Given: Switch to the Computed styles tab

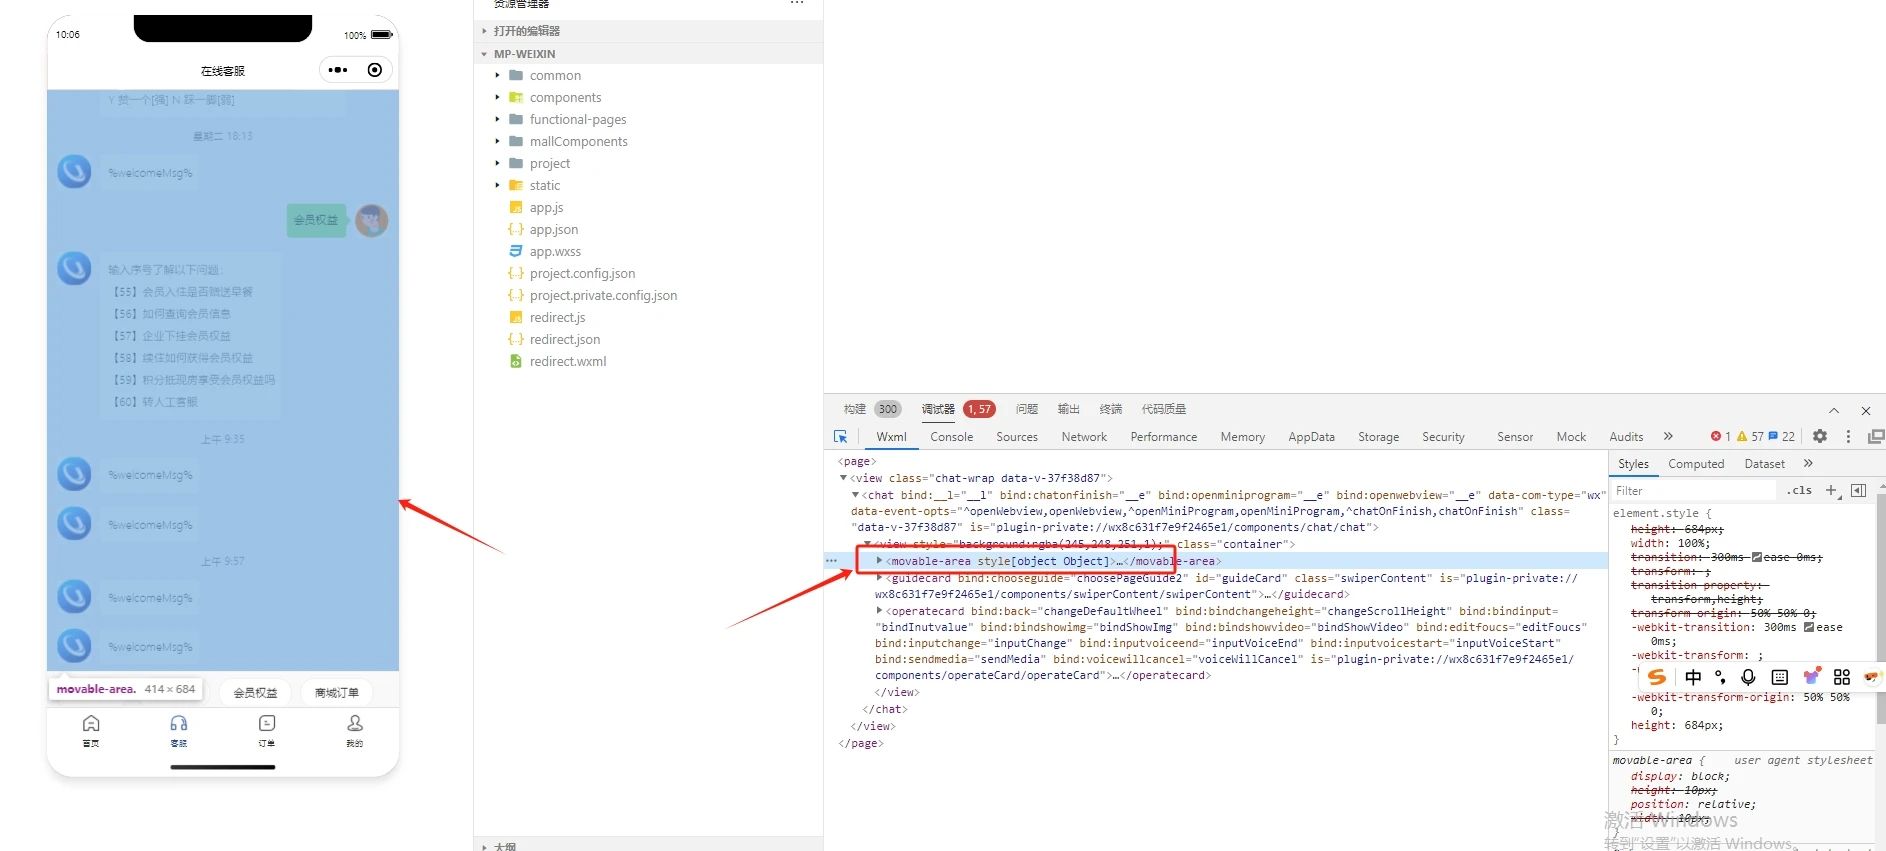Looking at the screenshot, I should (x=1696, y=464).
